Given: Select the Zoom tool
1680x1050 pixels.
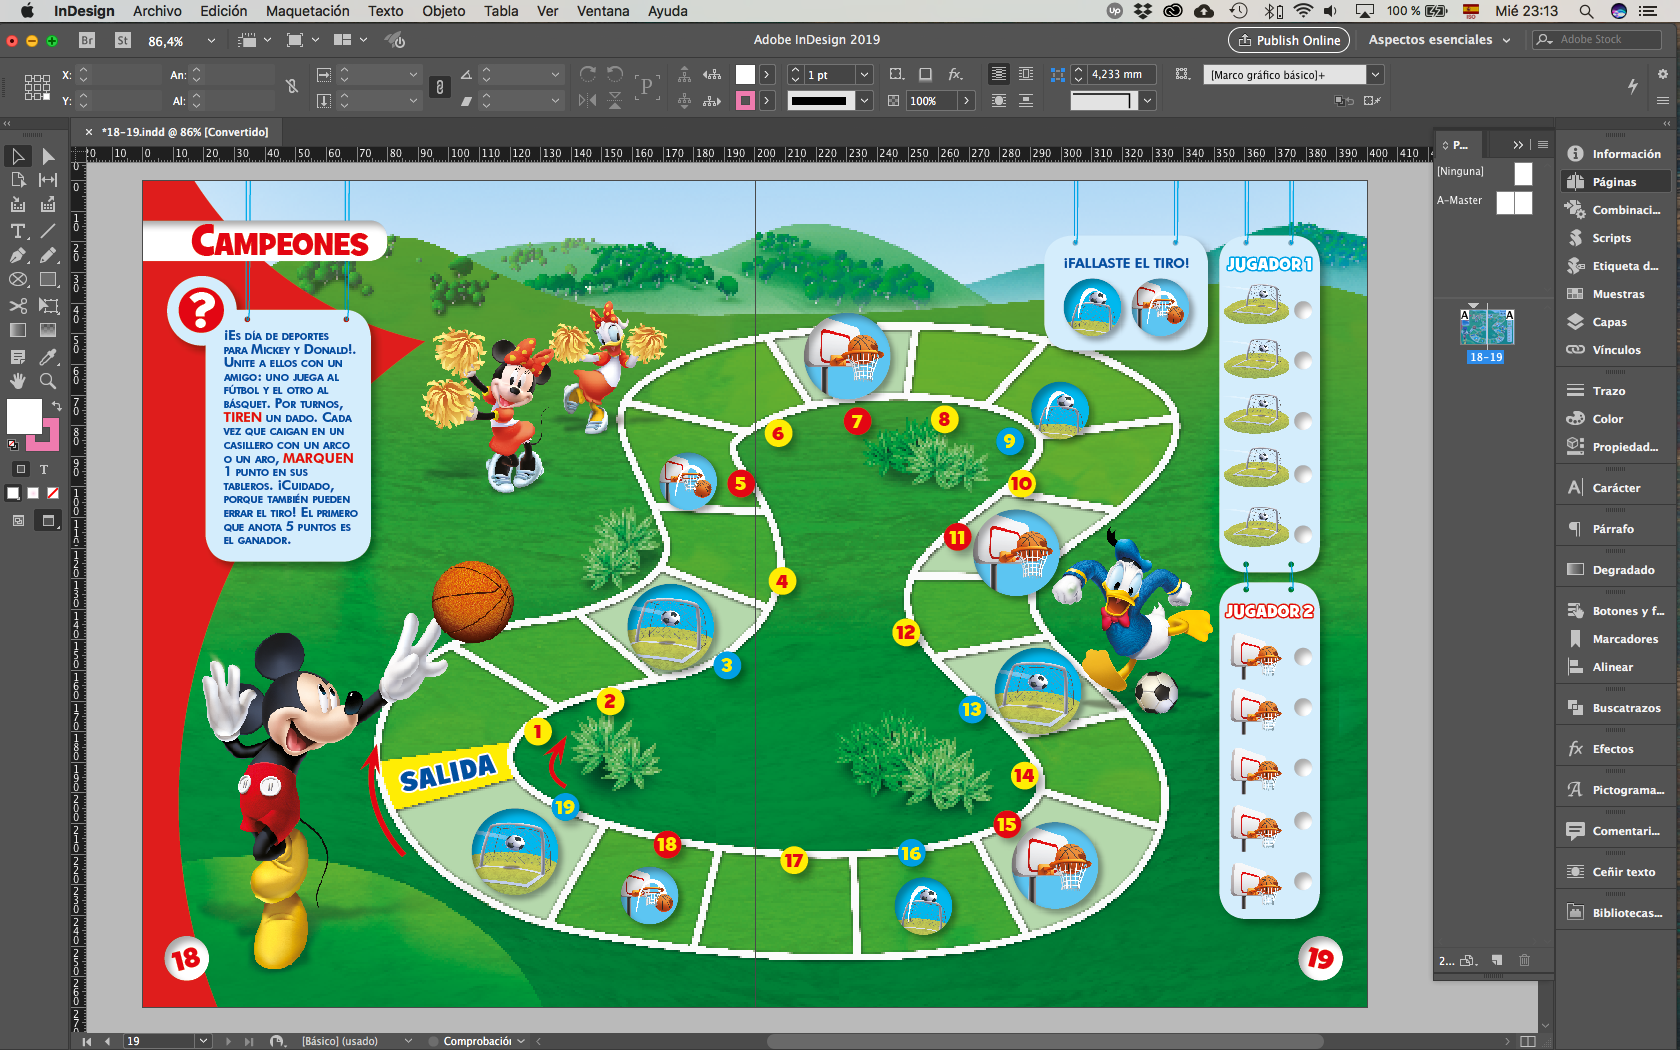Looking at the screenshot, I should (x=48, y=381).
